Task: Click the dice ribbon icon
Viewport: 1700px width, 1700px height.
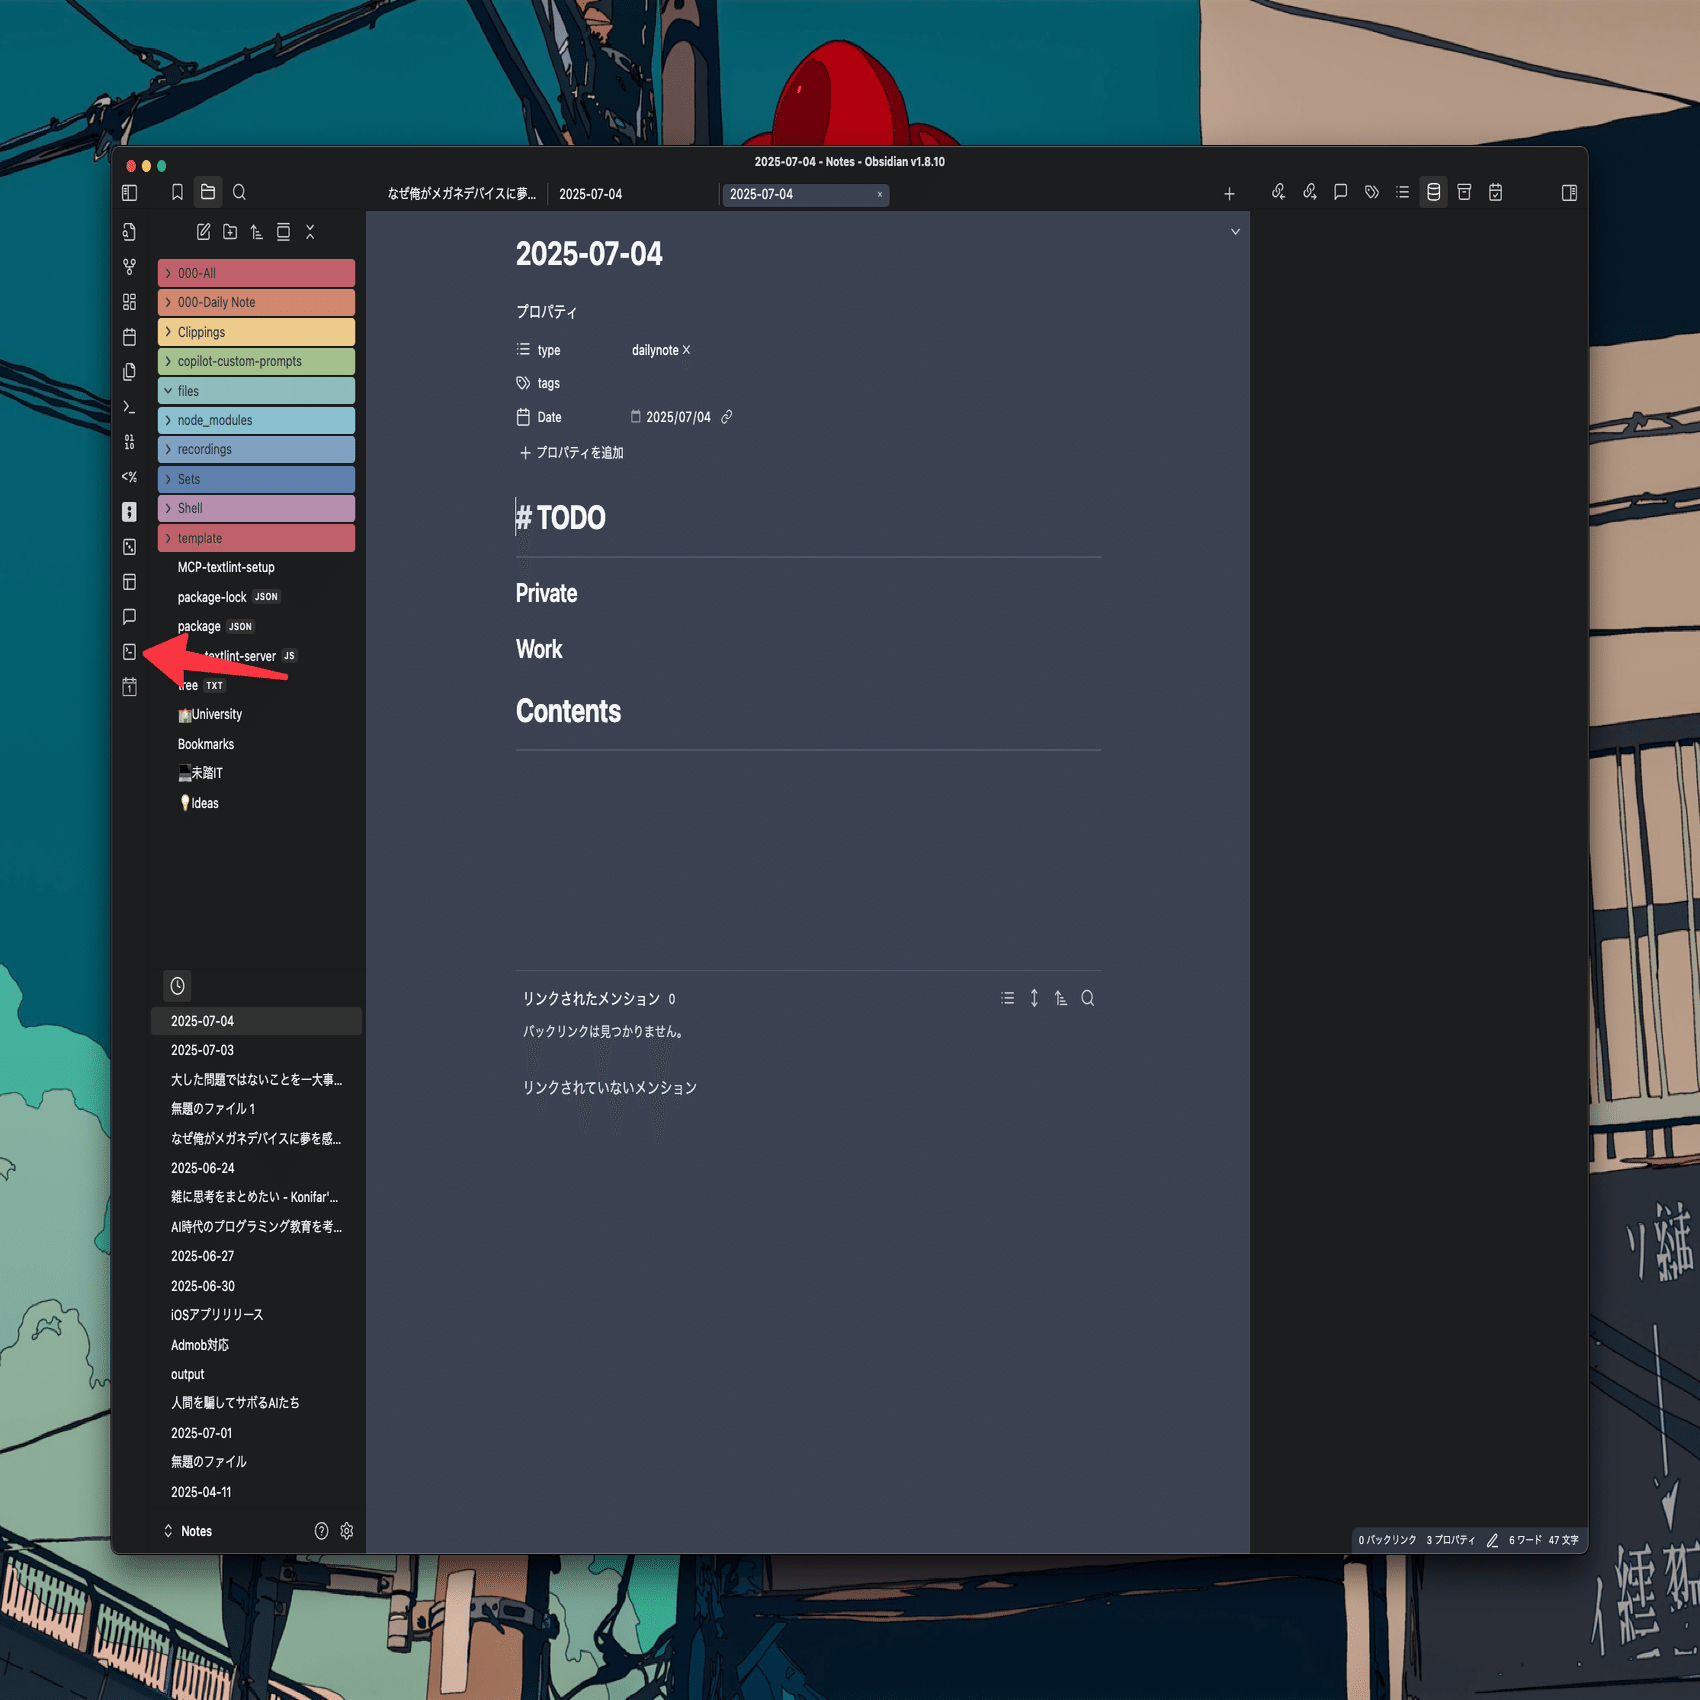Action: point(129,547)
